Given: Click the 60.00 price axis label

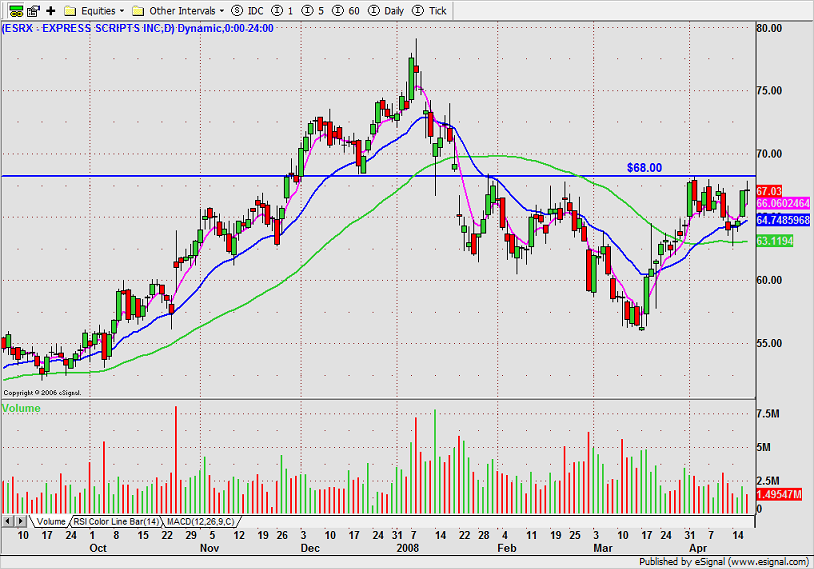Looking at the screenshot, I should pyautogui.click(x=769, y=280).
